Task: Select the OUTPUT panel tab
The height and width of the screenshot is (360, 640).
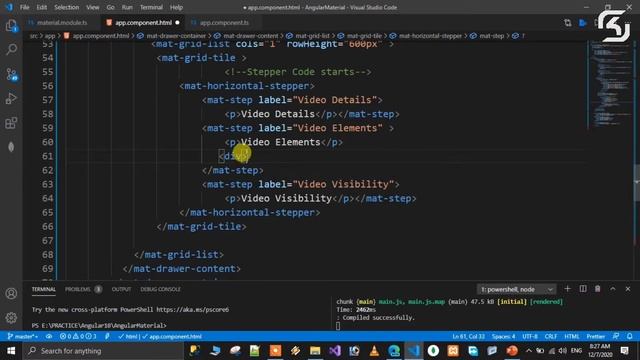Action: [121, 289]
